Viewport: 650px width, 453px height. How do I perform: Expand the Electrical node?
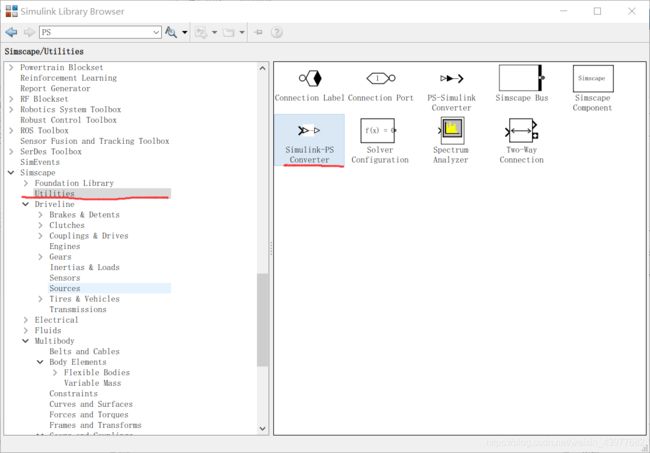[26, 320]
